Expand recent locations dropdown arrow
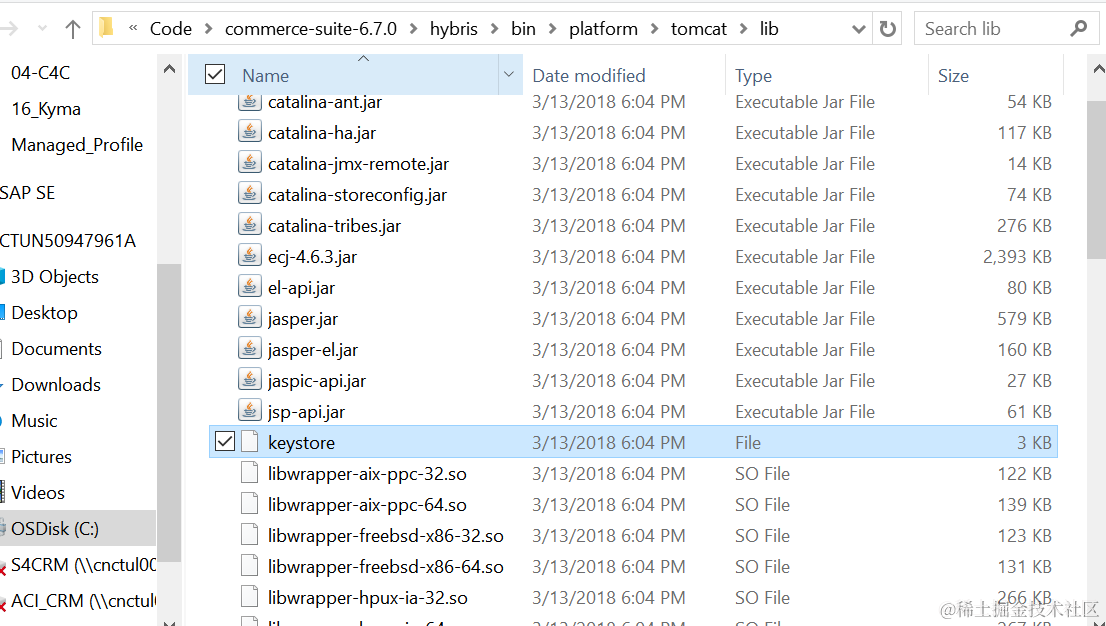Viewport: 1106px width, 626px height. point(42,29)
